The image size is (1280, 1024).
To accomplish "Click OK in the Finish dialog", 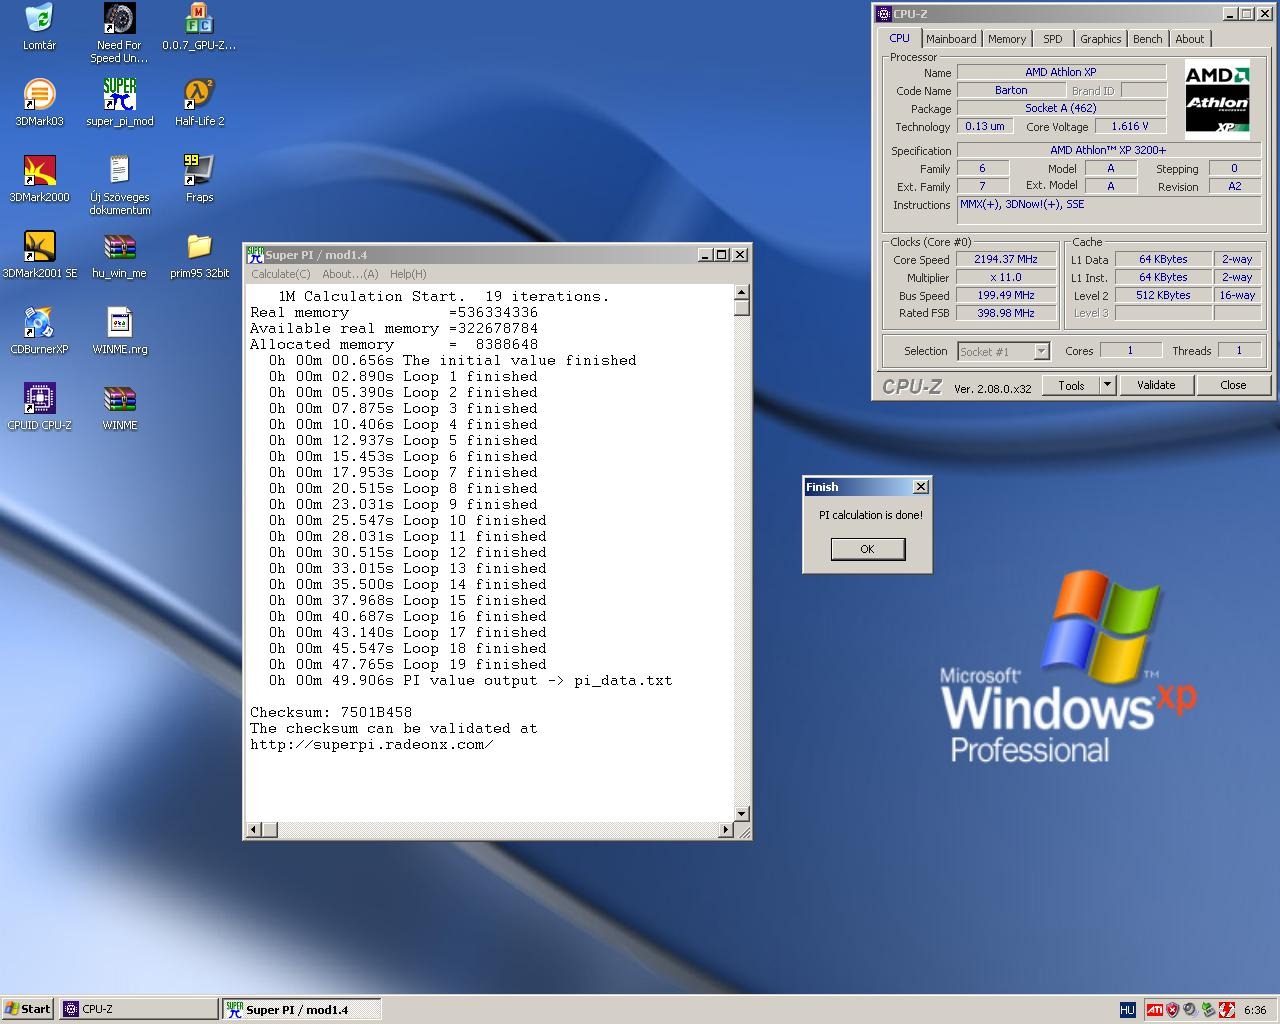I will click(867, 549).
